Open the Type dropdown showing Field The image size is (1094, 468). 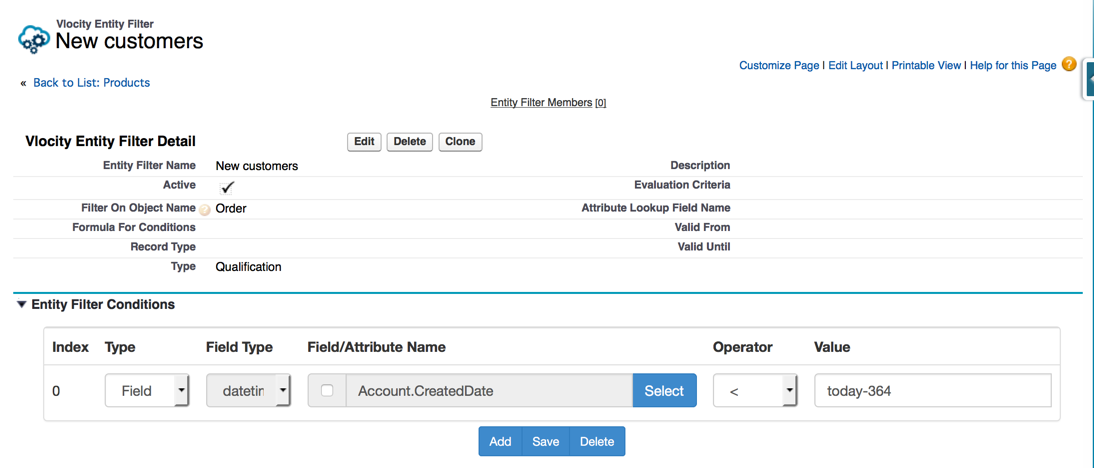147,391
